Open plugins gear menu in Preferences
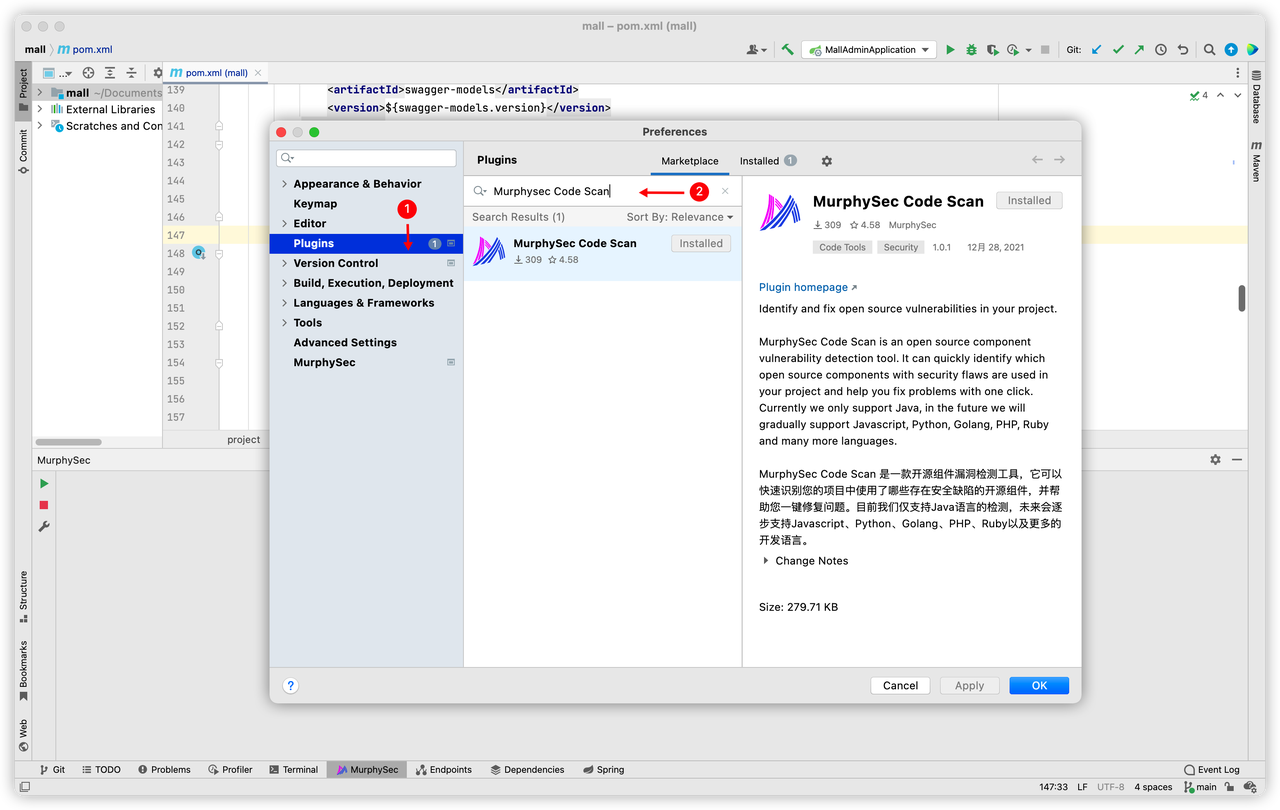1280x810 pixels. point(826,161)
